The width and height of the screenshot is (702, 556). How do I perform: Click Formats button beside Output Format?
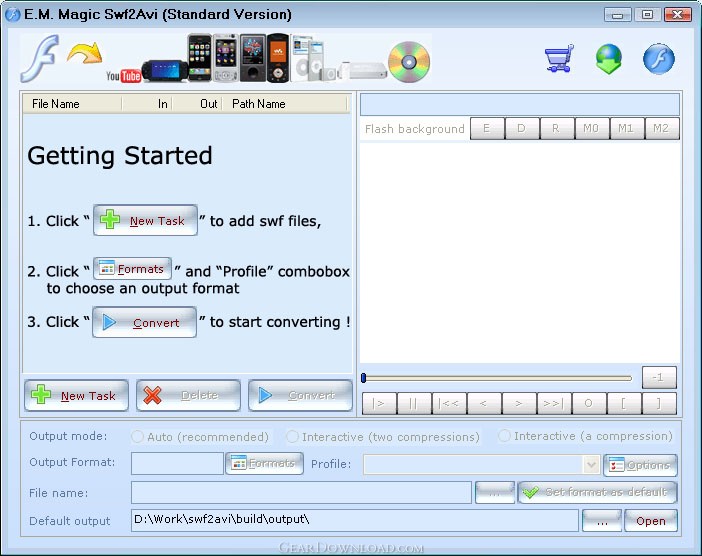pyautogui.click(x=264, y=463)
